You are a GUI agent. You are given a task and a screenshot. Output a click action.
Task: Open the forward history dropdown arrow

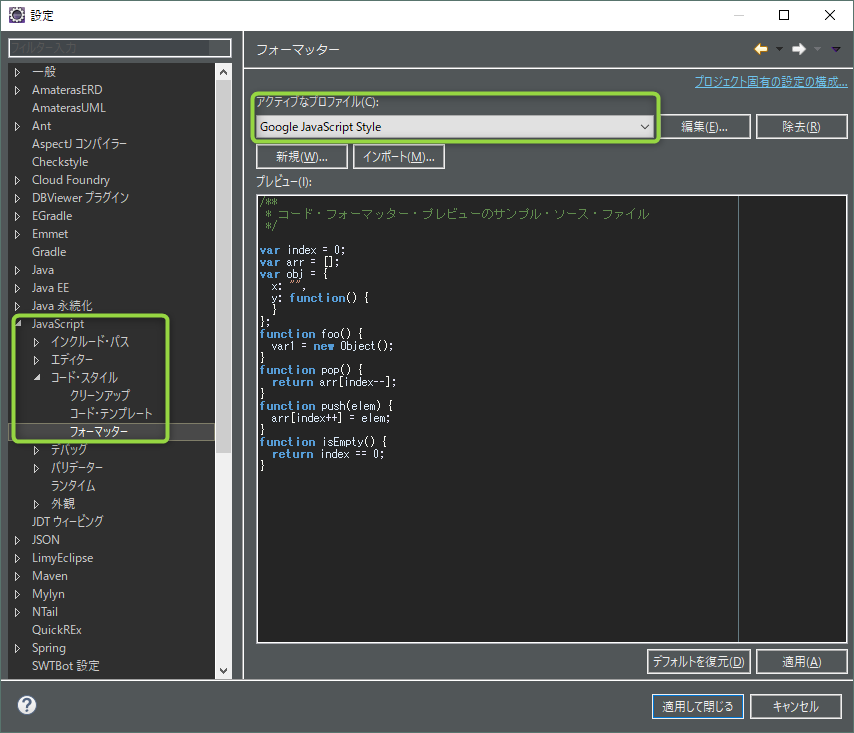pos(817,49)
